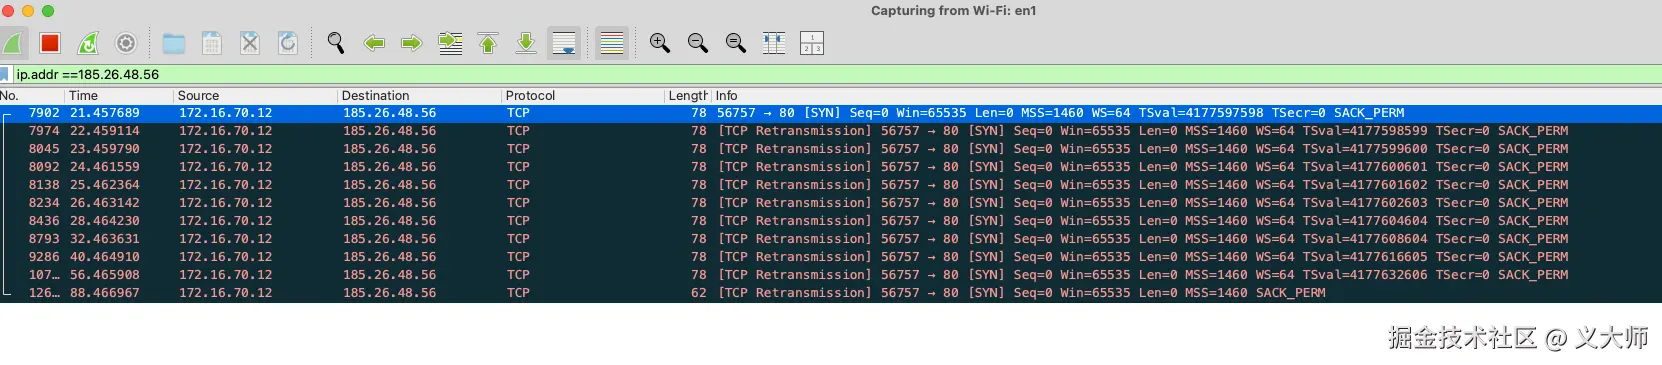Toggle packet list colorization
The image size is (1662, 365).
[x=612, y=43]
